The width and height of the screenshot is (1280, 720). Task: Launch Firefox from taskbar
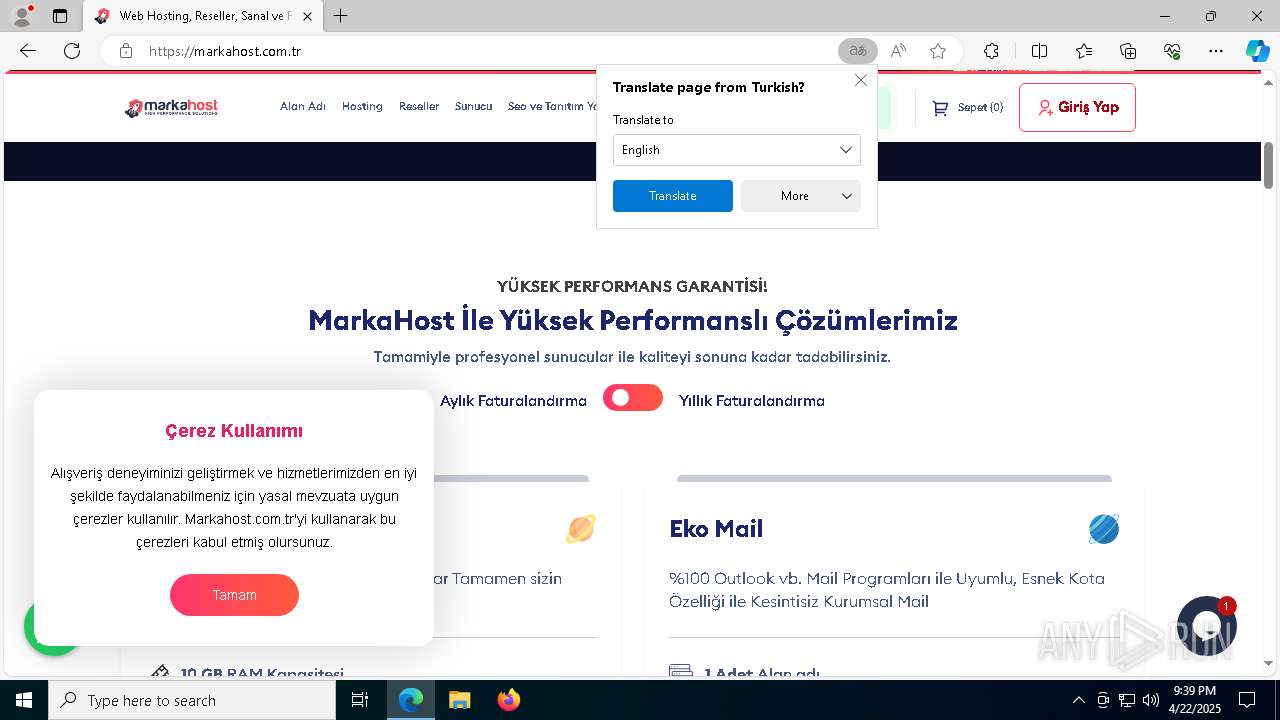tap(508, 700)
